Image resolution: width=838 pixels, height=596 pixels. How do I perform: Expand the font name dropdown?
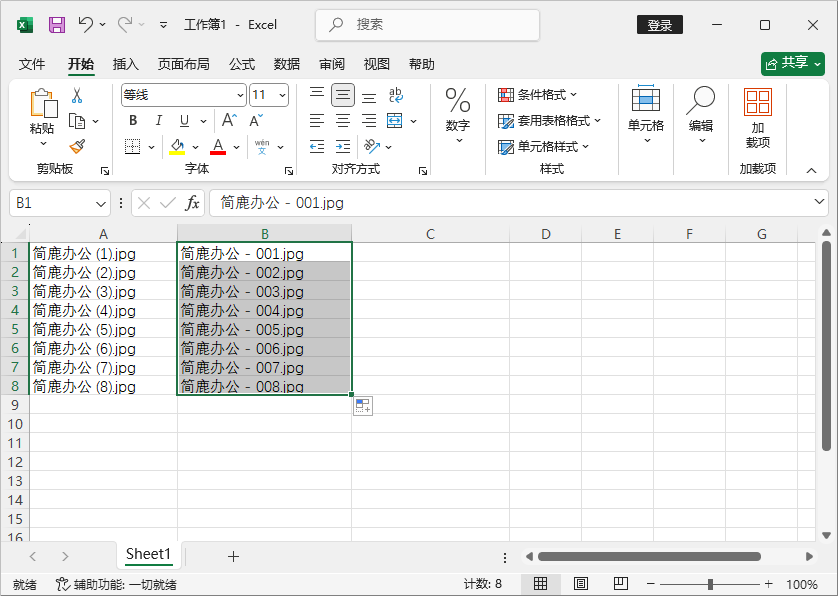(240, 95)
